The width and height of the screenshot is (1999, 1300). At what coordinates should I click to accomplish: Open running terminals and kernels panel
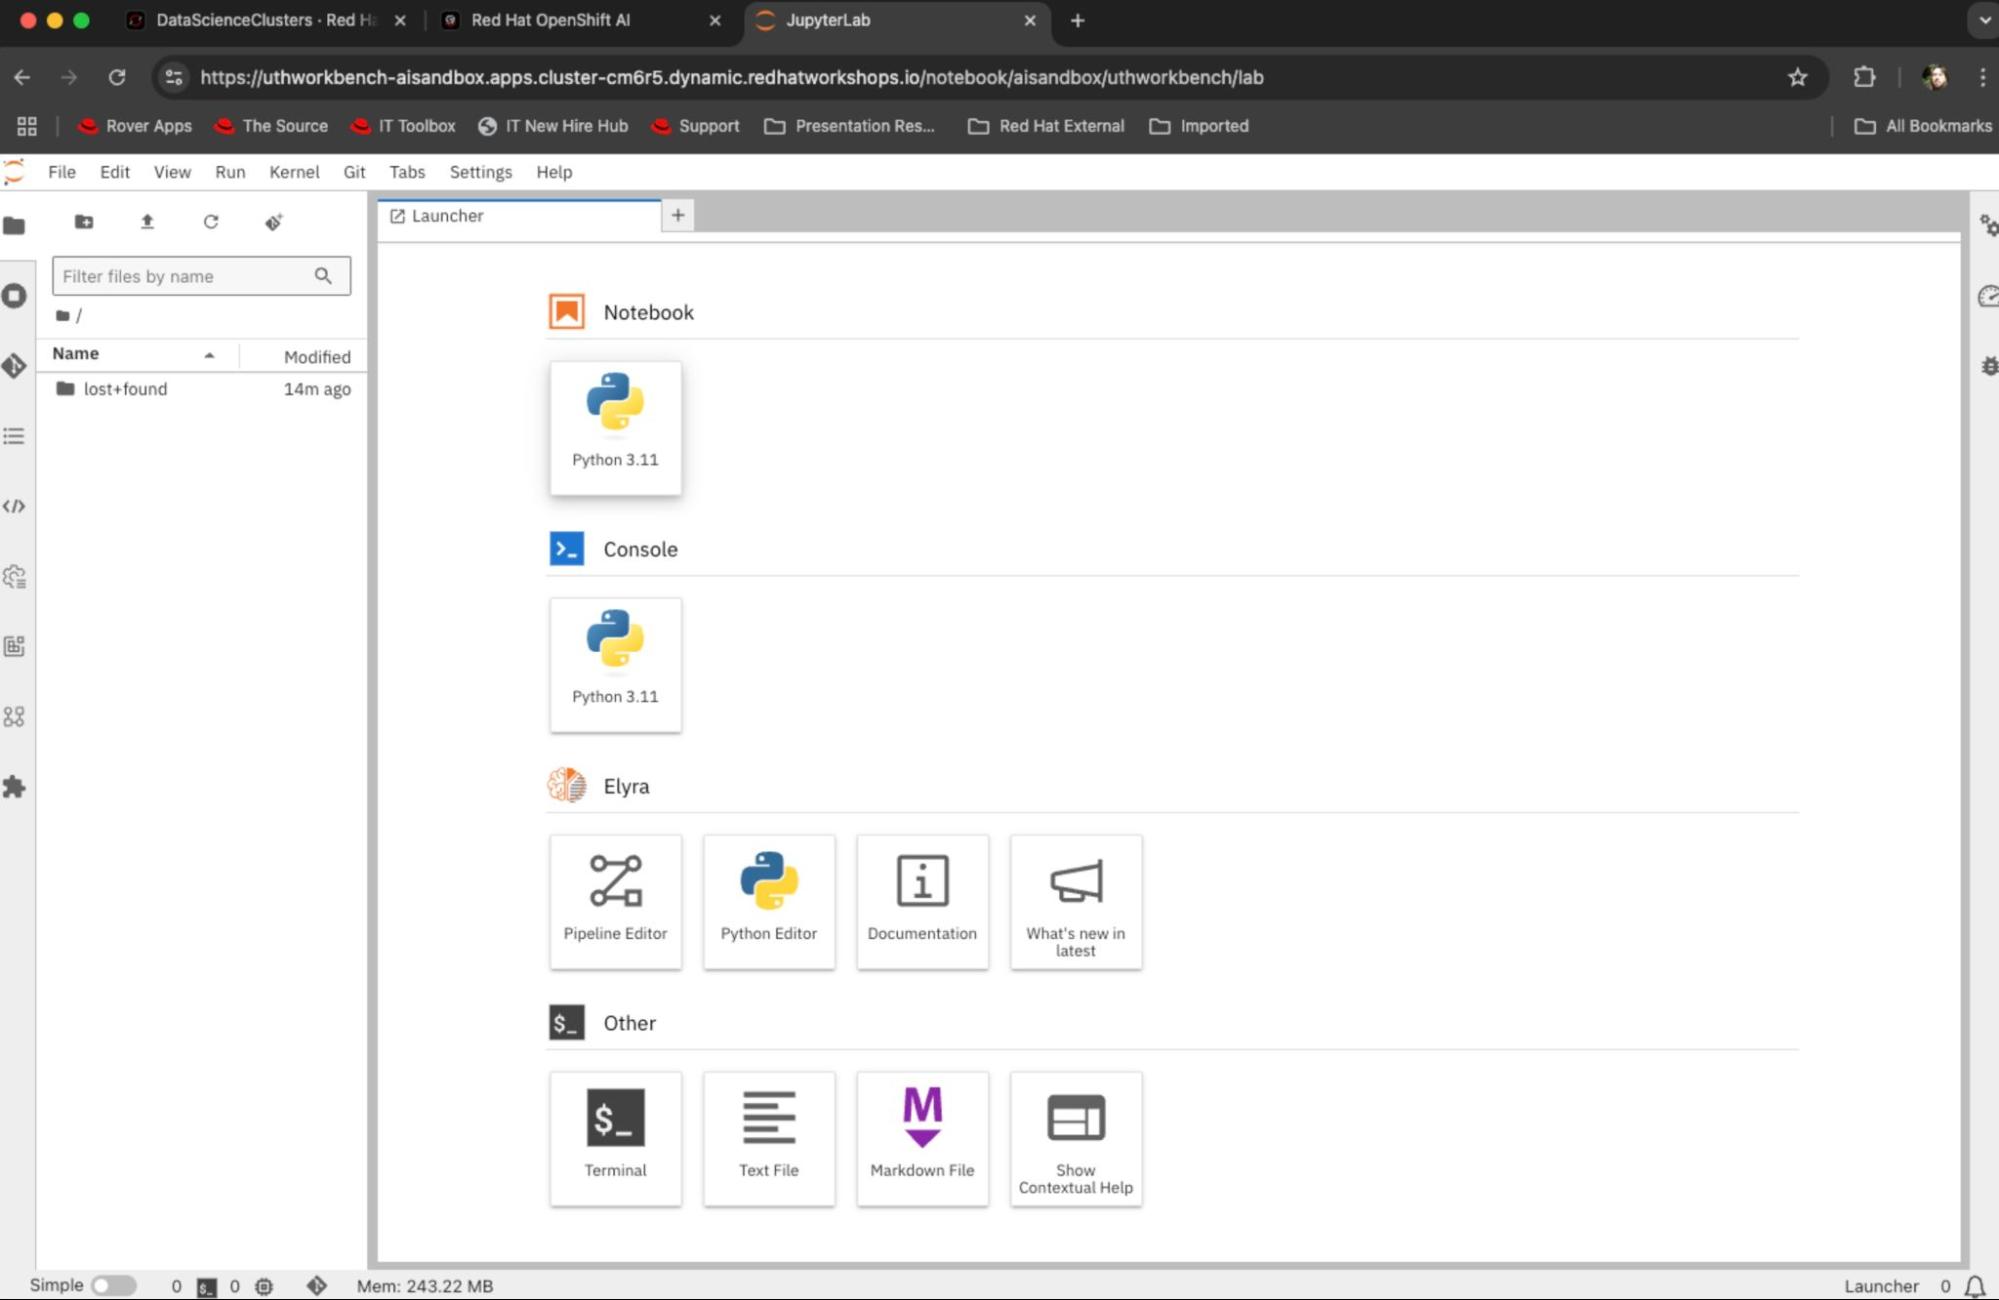coord(14,296)
